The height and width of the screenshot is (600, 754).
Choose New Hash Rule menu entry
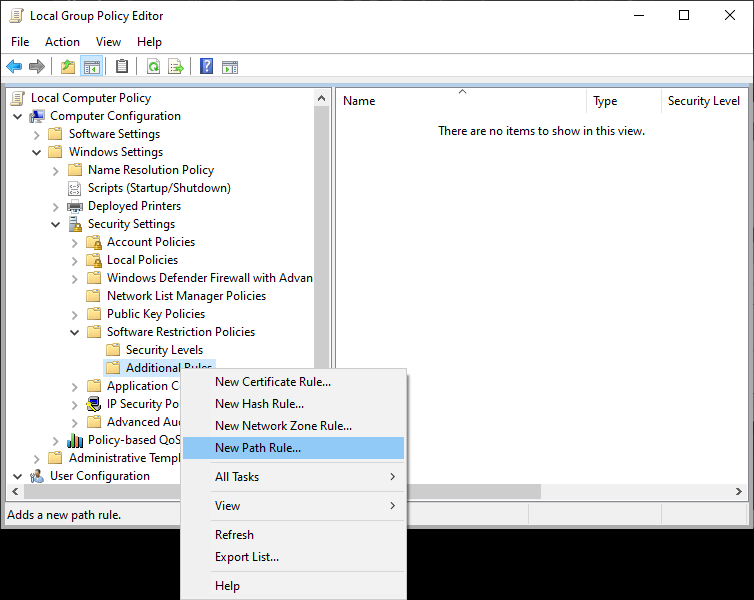[259, 404]
